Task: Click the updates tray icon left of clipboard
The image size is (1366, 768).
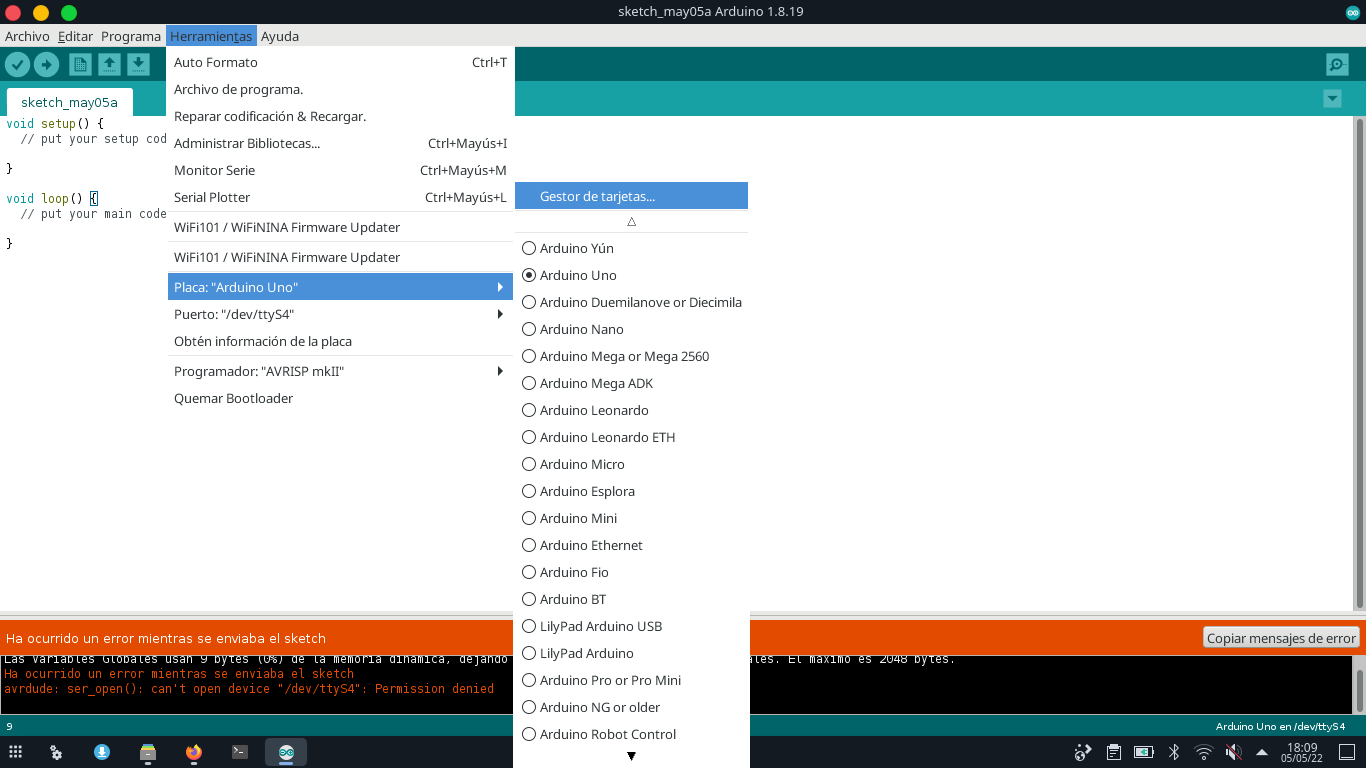Action: click(x=1083, y=752)
